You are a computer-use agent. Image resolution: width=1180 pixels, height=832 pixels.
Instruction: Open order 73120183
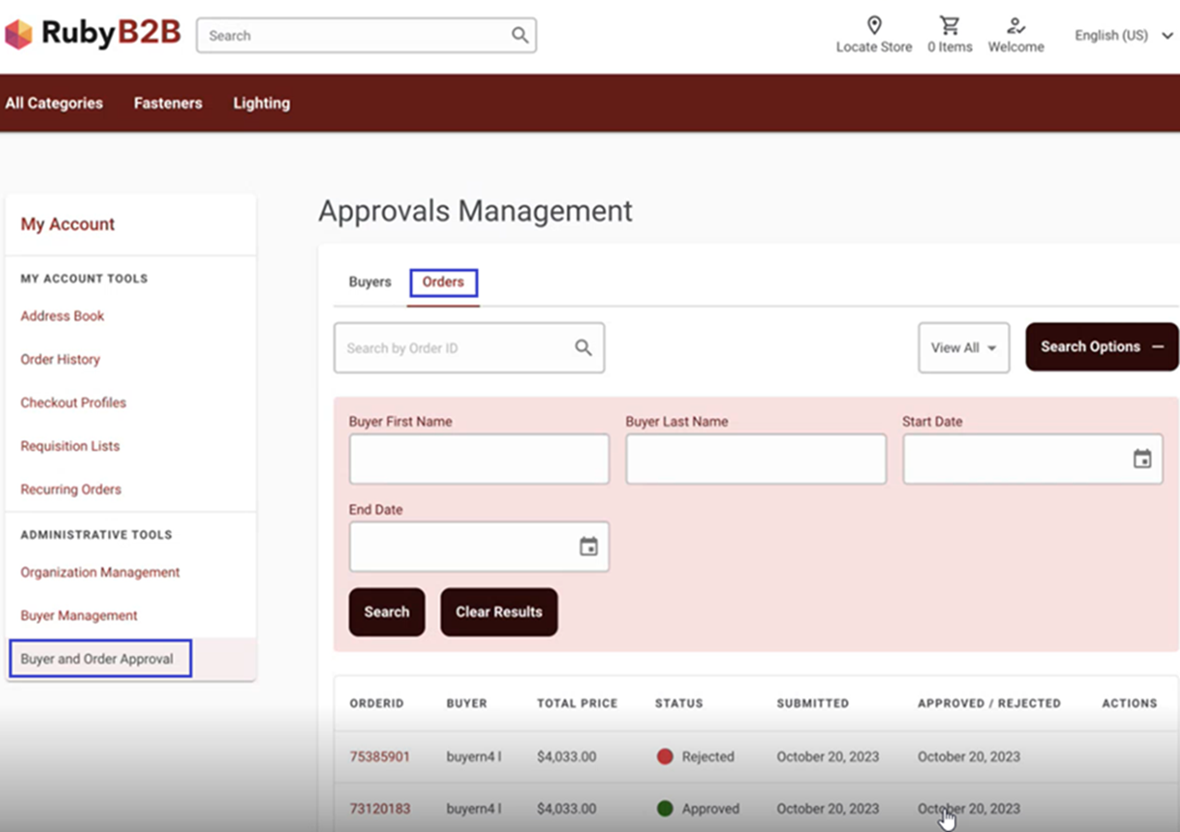coord(380,809)
